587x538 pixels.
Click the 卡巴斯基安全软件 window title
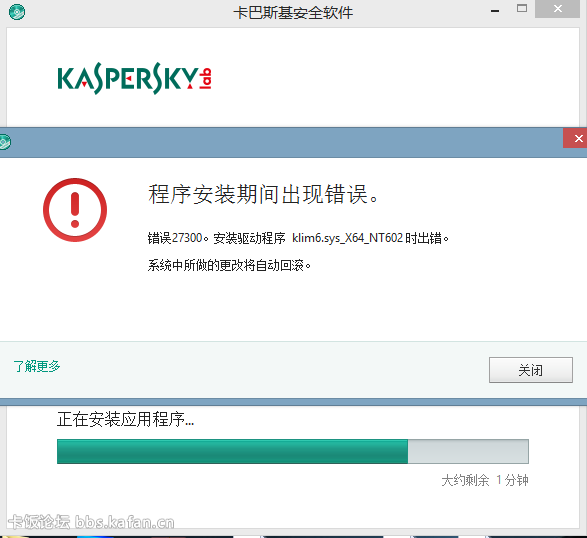pos(293,13)
